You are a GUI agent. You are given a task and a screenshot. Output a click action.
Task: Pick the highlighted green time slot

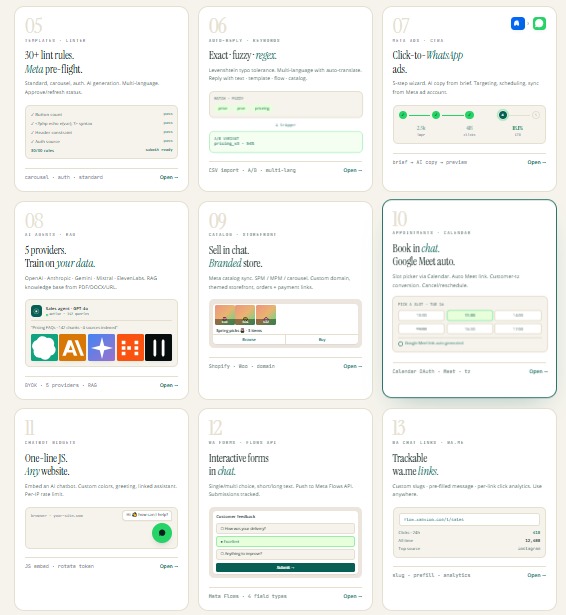(x=470, y=315)
